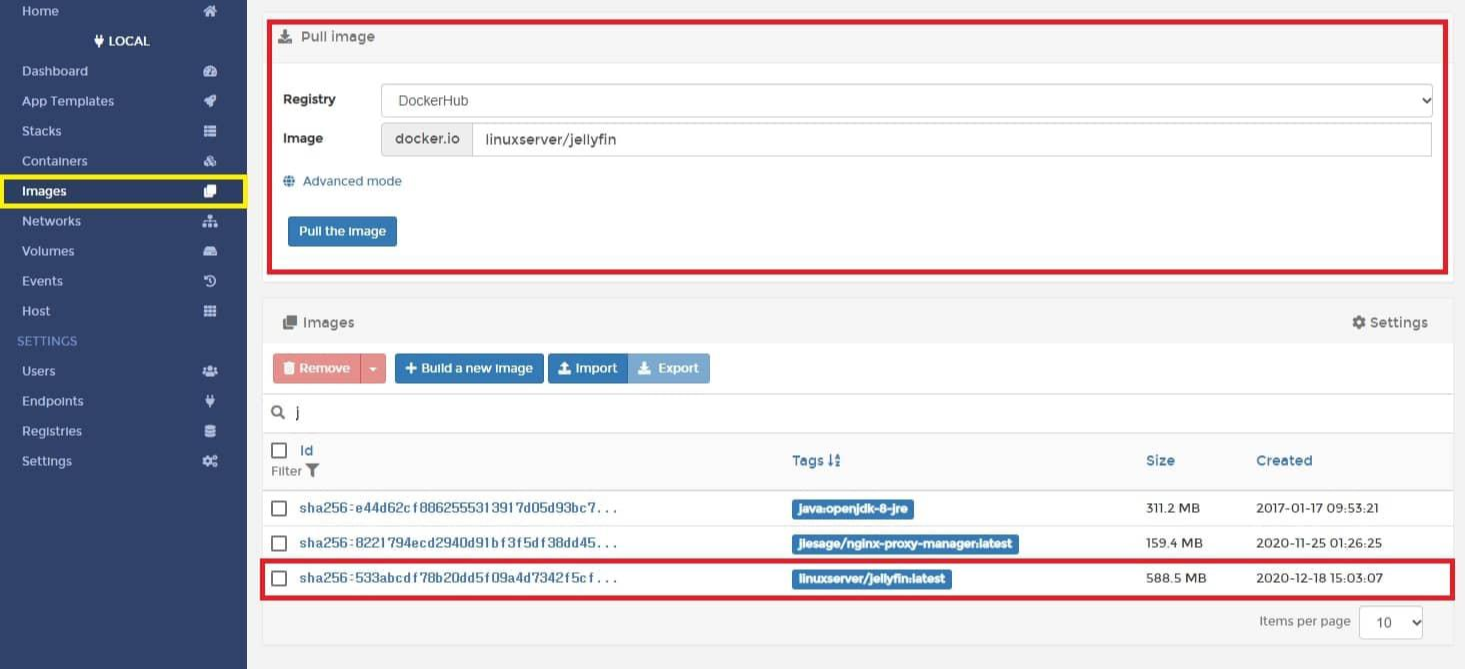1465x669 pixels.
Task: Click the Users group icon
Action: coord(210,371)
